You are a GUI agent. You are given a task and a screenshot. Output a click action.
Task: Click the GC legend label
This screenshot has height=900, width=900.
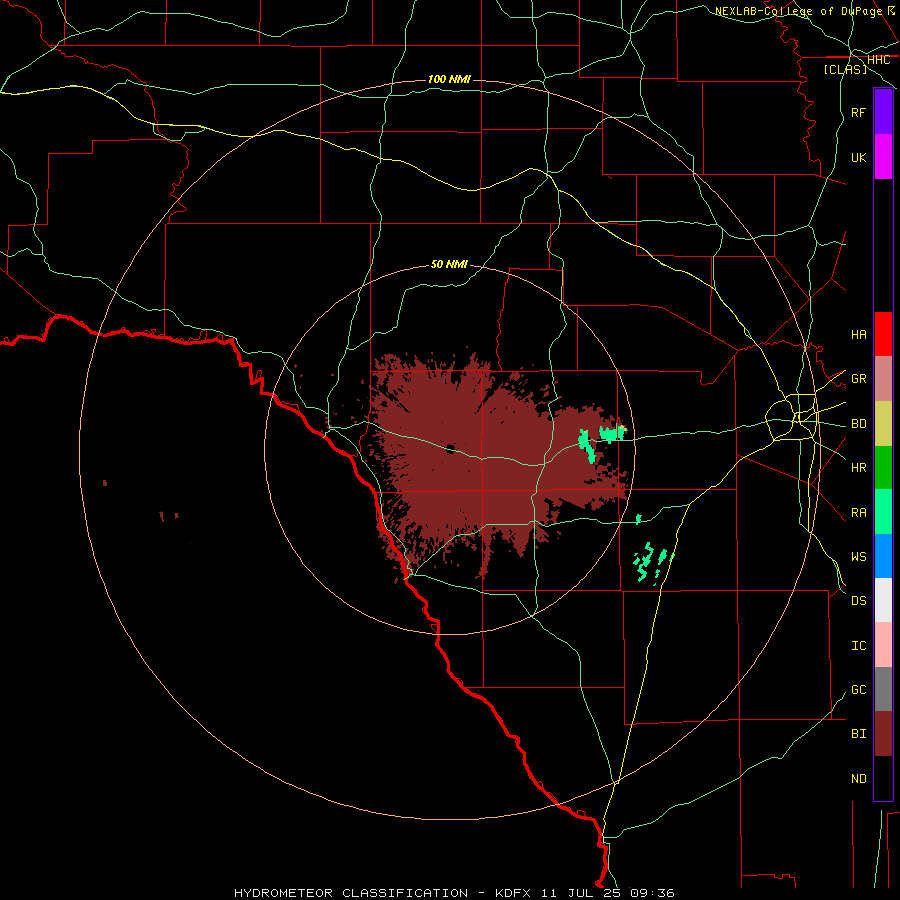(859, 690)
